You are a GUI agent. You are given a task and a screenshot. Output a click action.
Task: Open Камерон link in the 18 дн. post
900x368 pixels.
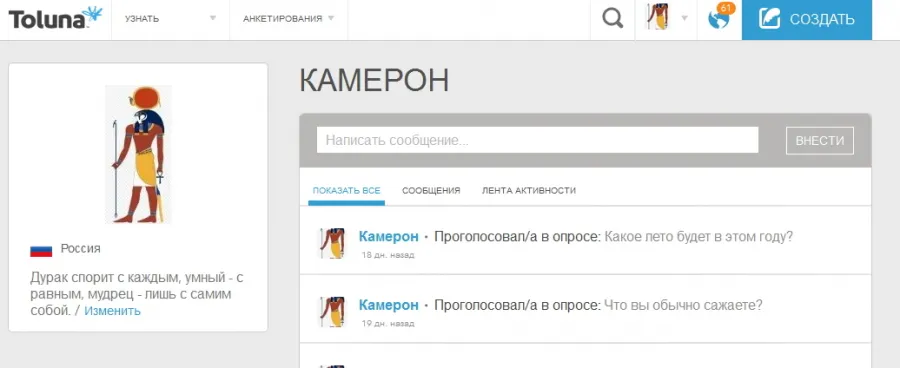point(389,237)
